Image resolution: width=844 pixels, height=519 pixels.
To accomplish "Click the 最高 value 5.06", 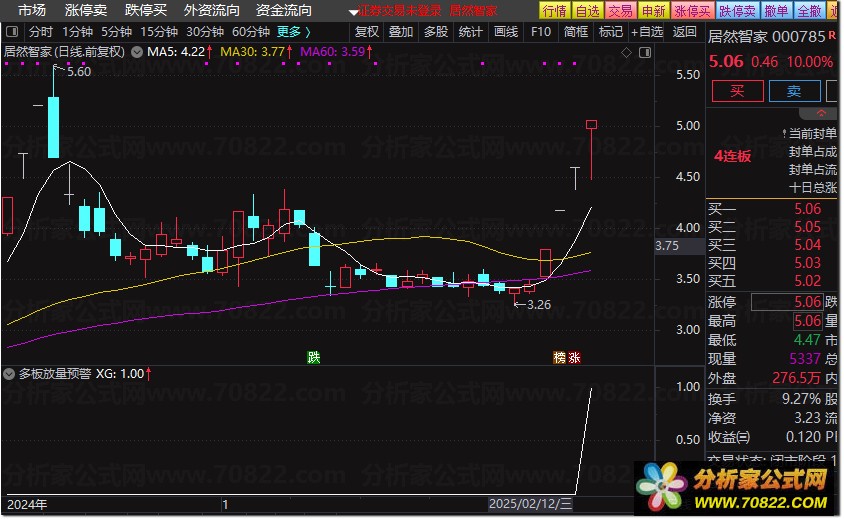I will [x=807, y=321].
